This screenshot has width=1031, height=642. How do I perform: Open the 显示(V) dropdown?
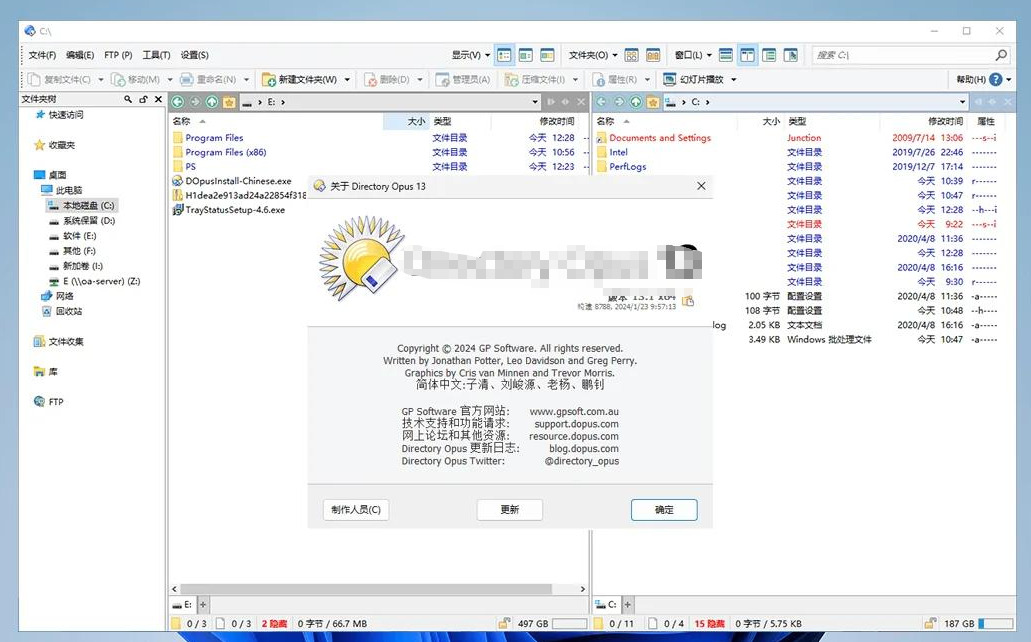coord(470,55)
